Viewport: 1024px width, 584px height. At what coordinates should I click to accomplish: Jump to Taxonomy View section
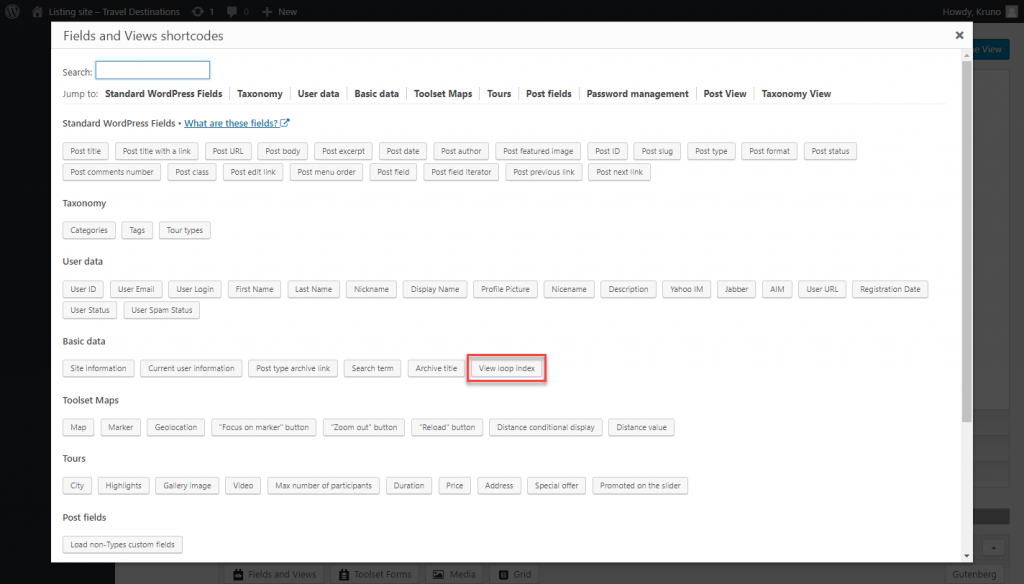(x=796, y=93)
